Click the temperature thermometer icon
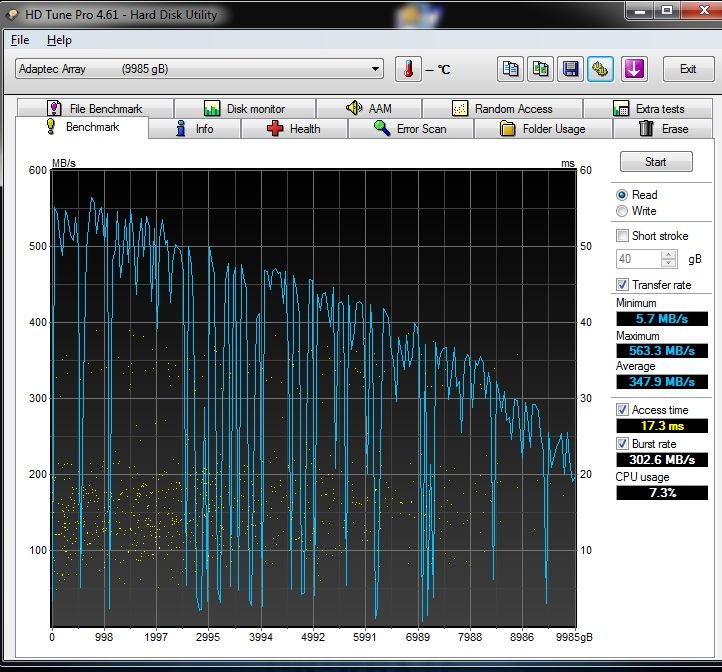722x672 pixels. 408,69
